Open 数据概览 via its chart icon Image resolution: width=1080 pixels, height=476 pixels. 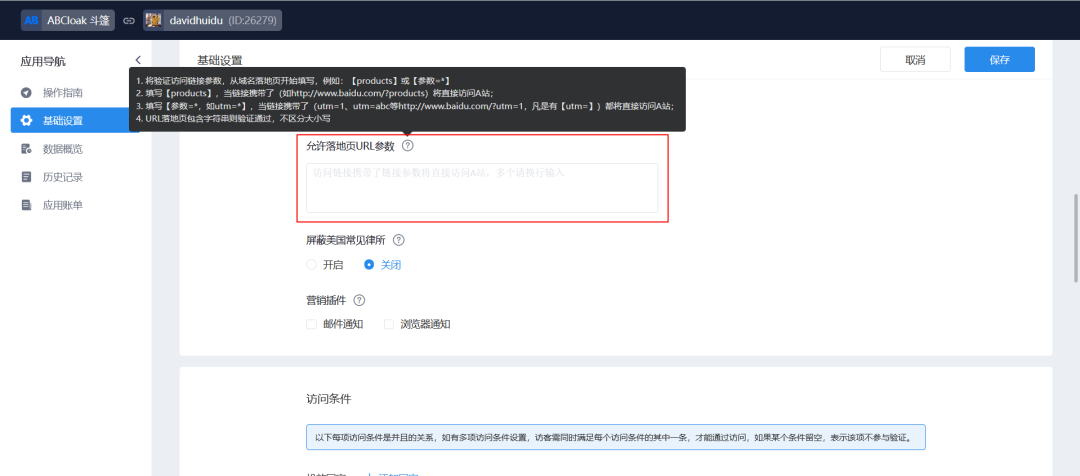[x=26, y=149]
